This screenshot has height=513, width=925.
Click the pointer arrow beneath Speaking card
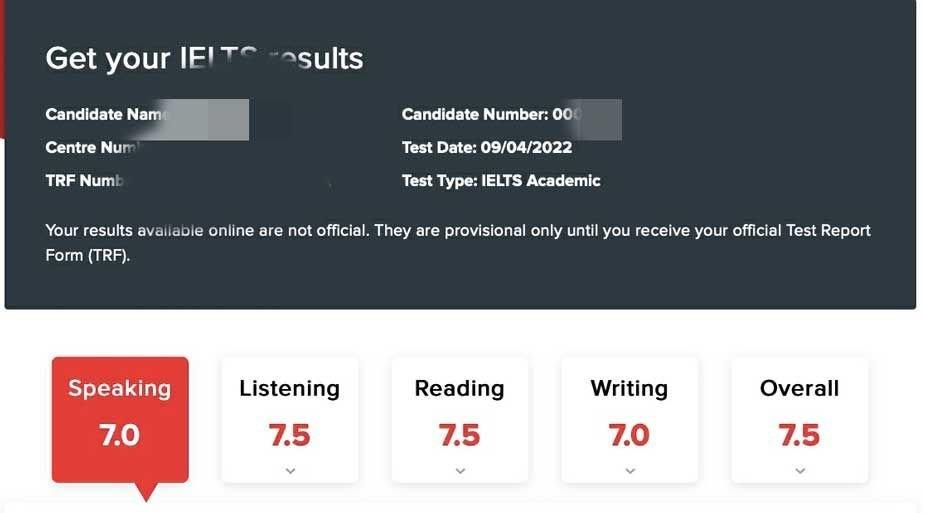coord(147,492)
